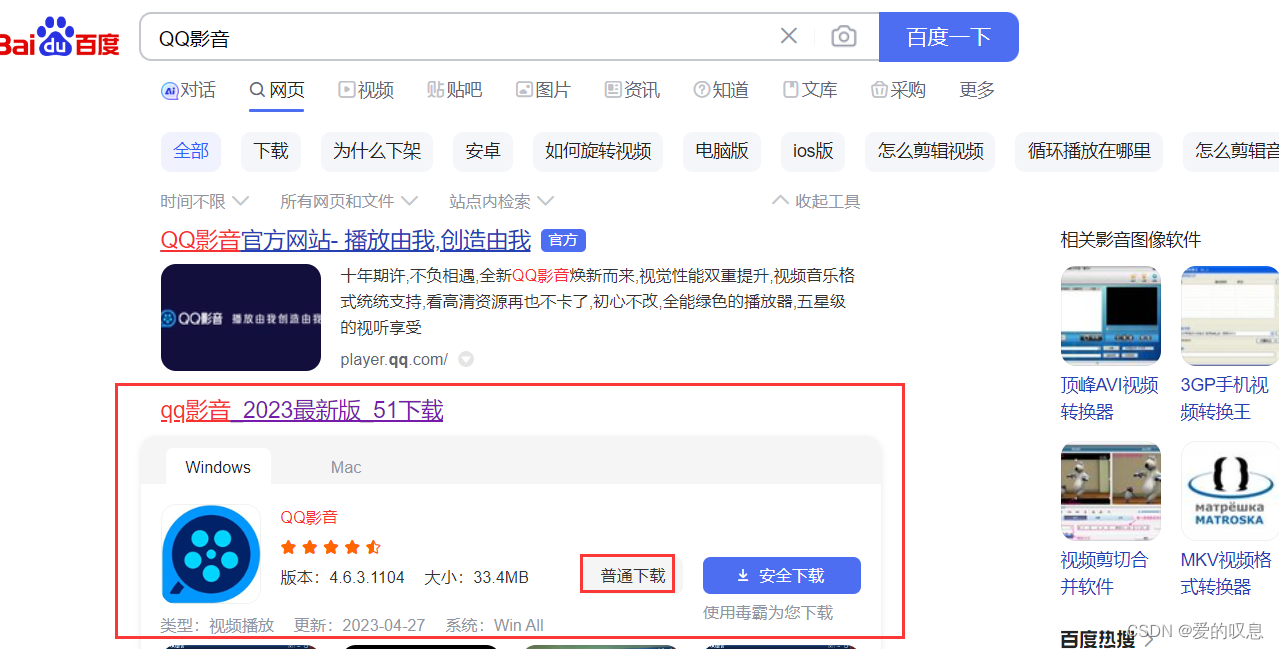Select the ios版 filter chip
This screenshot has width=1279, height=649.
[813, 151]
